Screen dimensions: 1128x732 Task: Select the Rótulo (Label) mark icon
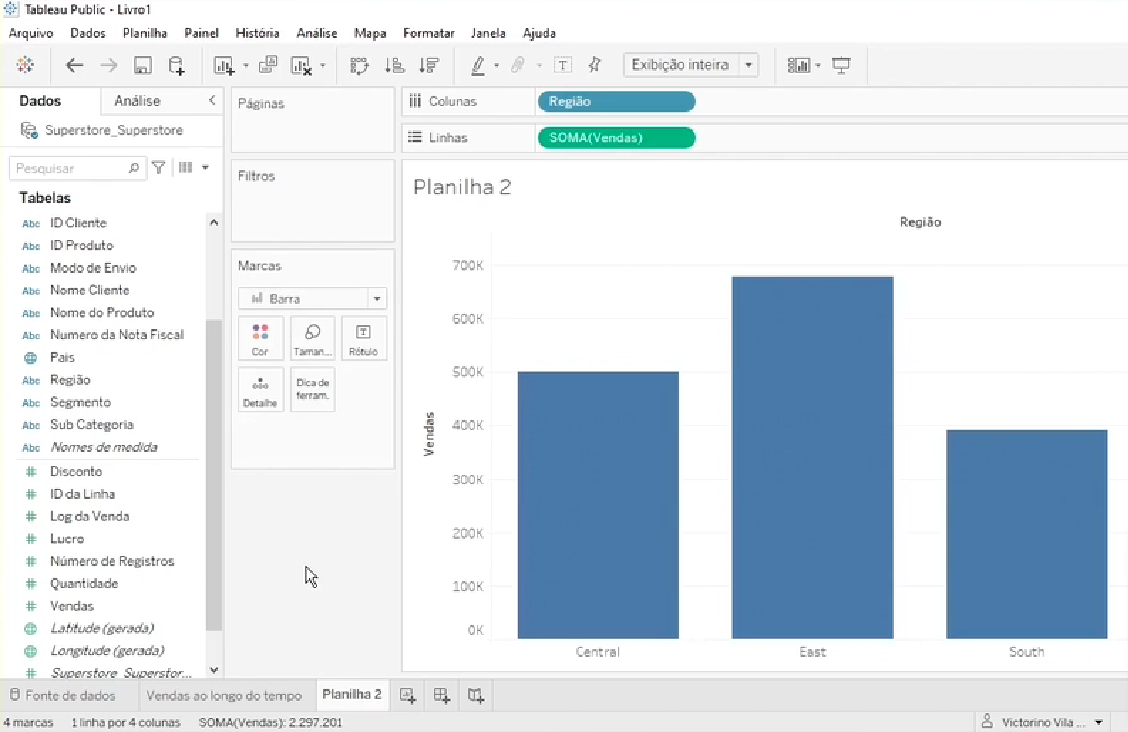363,337
